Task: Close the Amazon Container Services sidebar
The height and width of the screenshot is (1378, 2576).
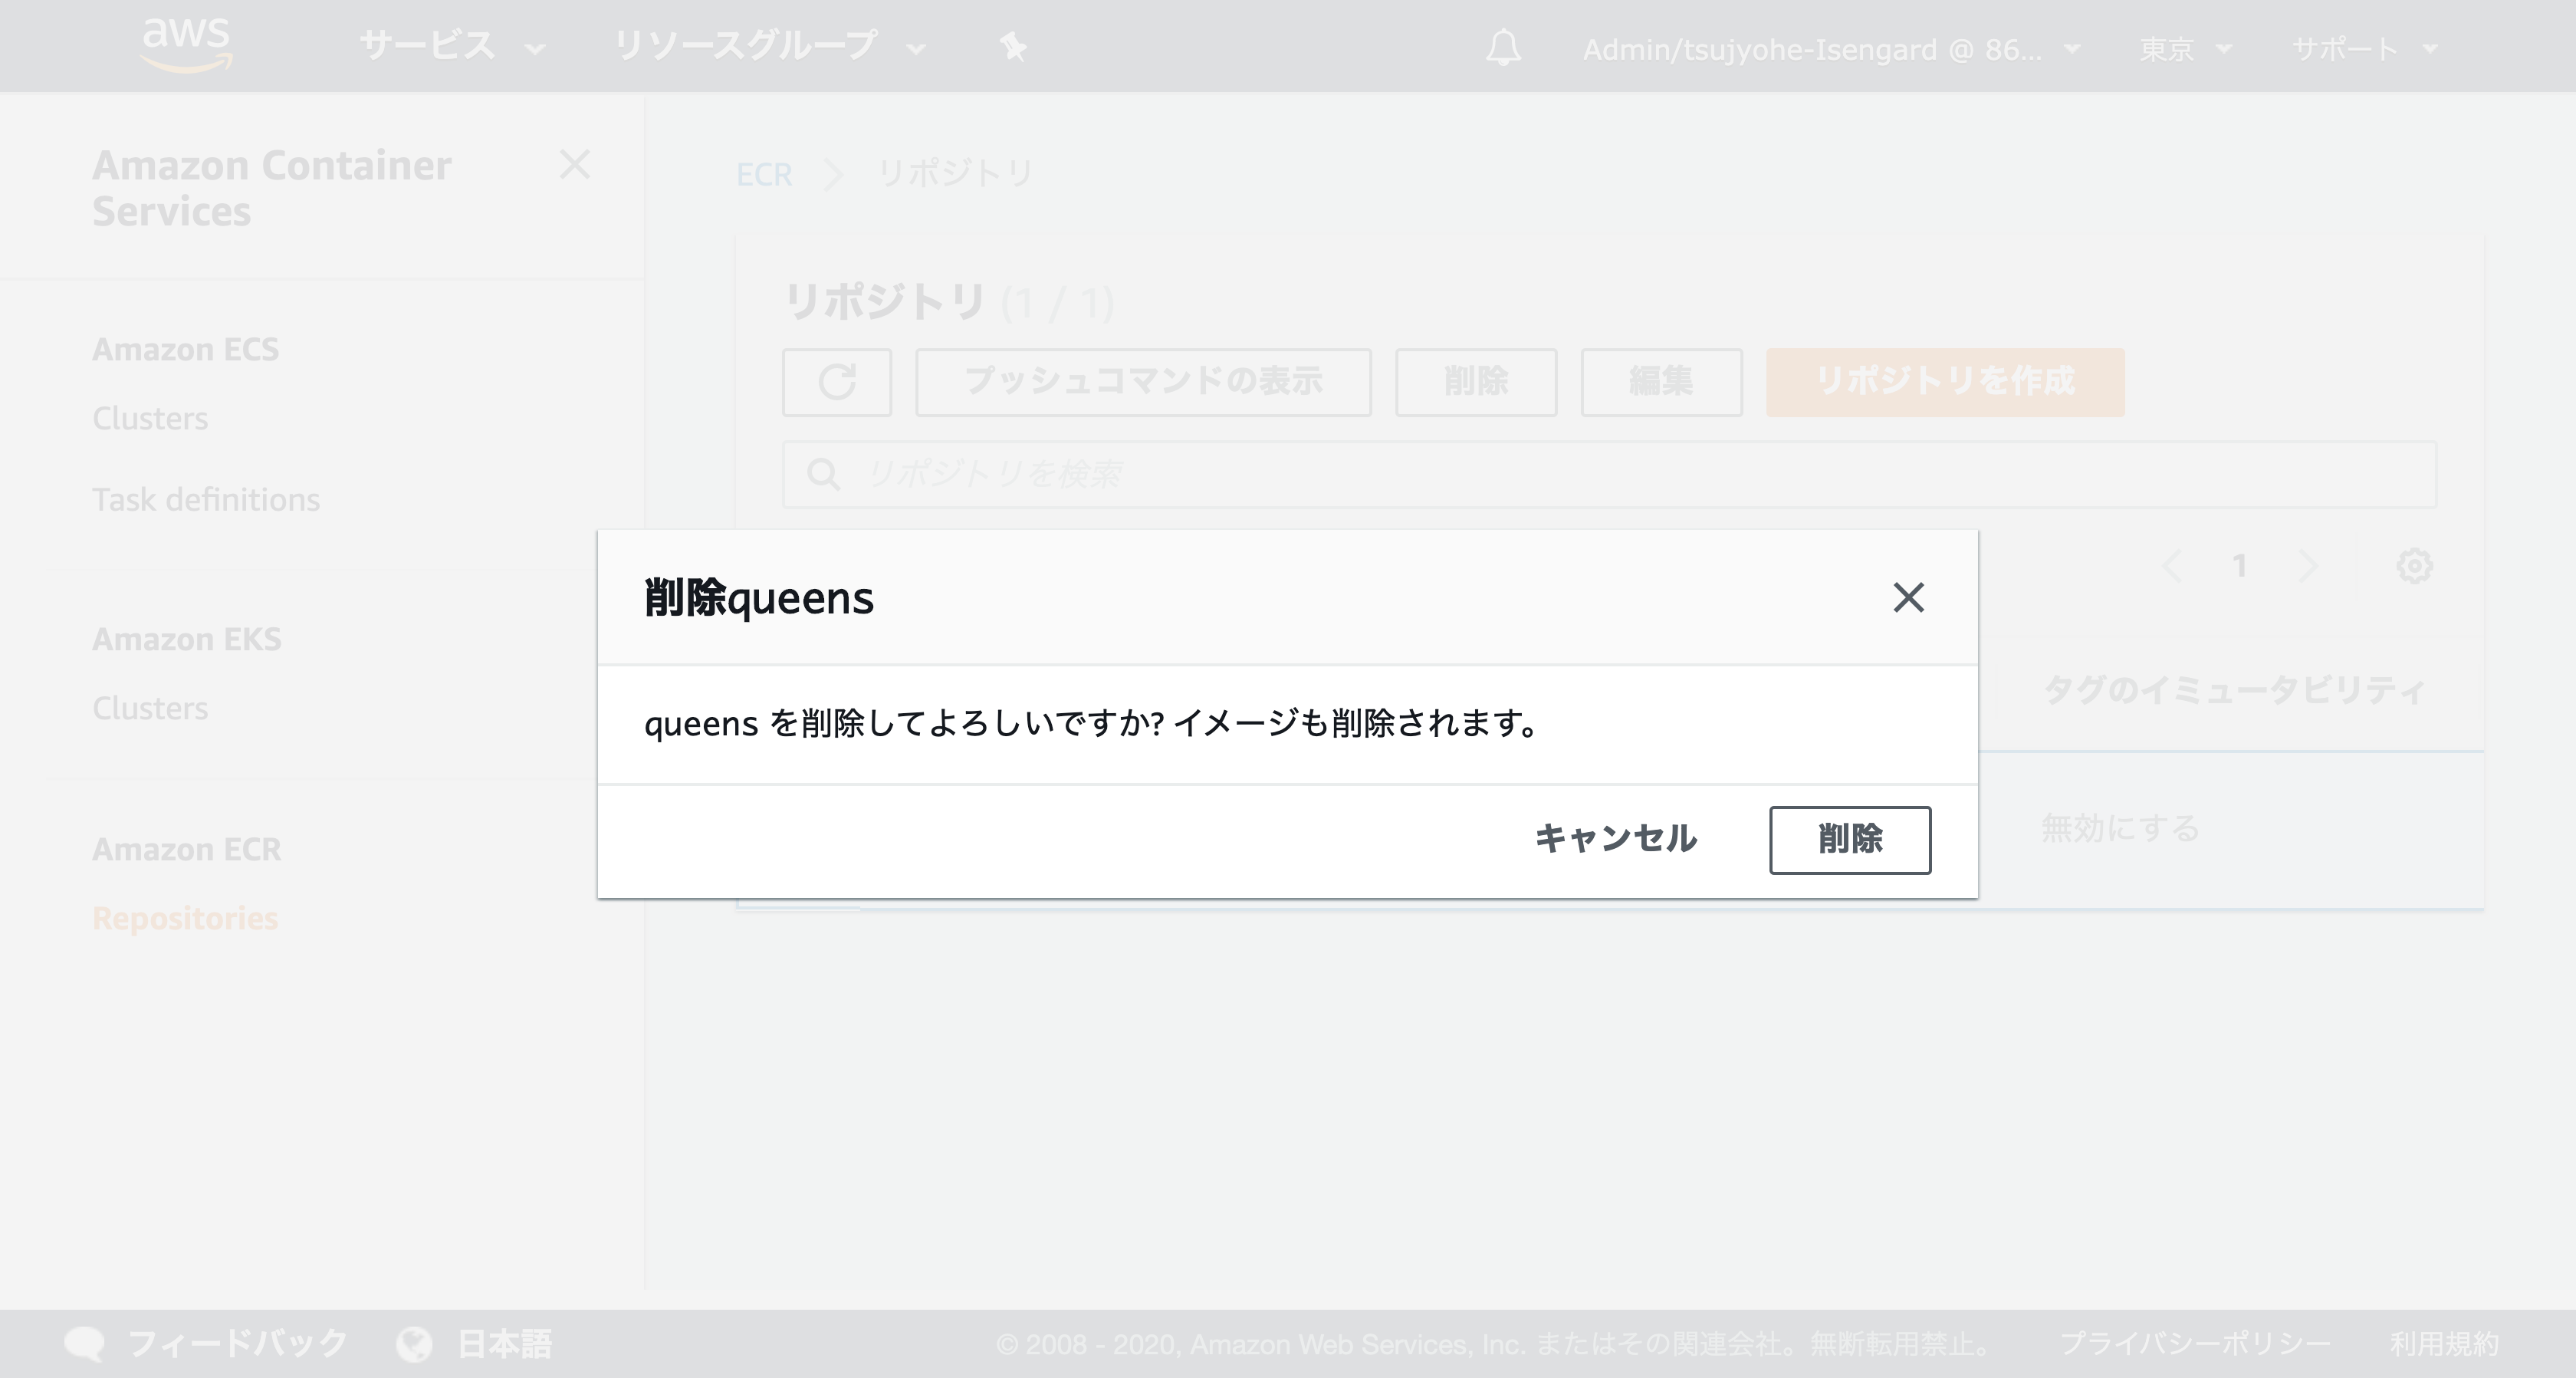Action: coord(575,164)
